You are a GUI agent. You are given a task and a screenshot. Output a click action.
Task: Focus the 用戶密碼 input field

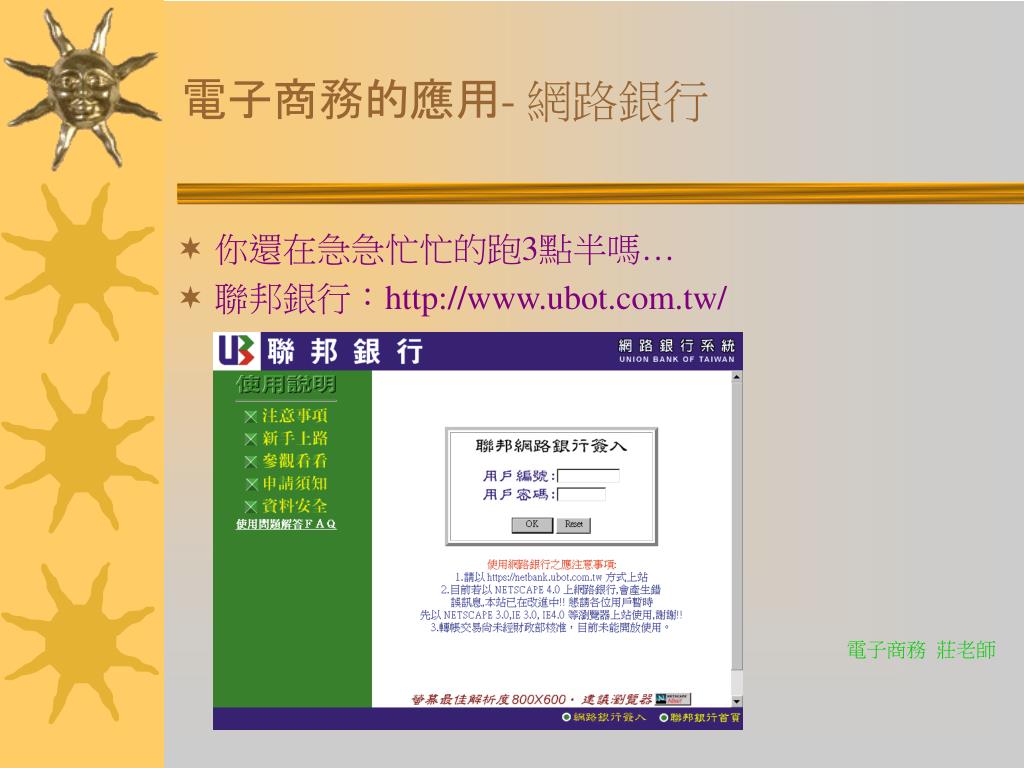point(581,494)
